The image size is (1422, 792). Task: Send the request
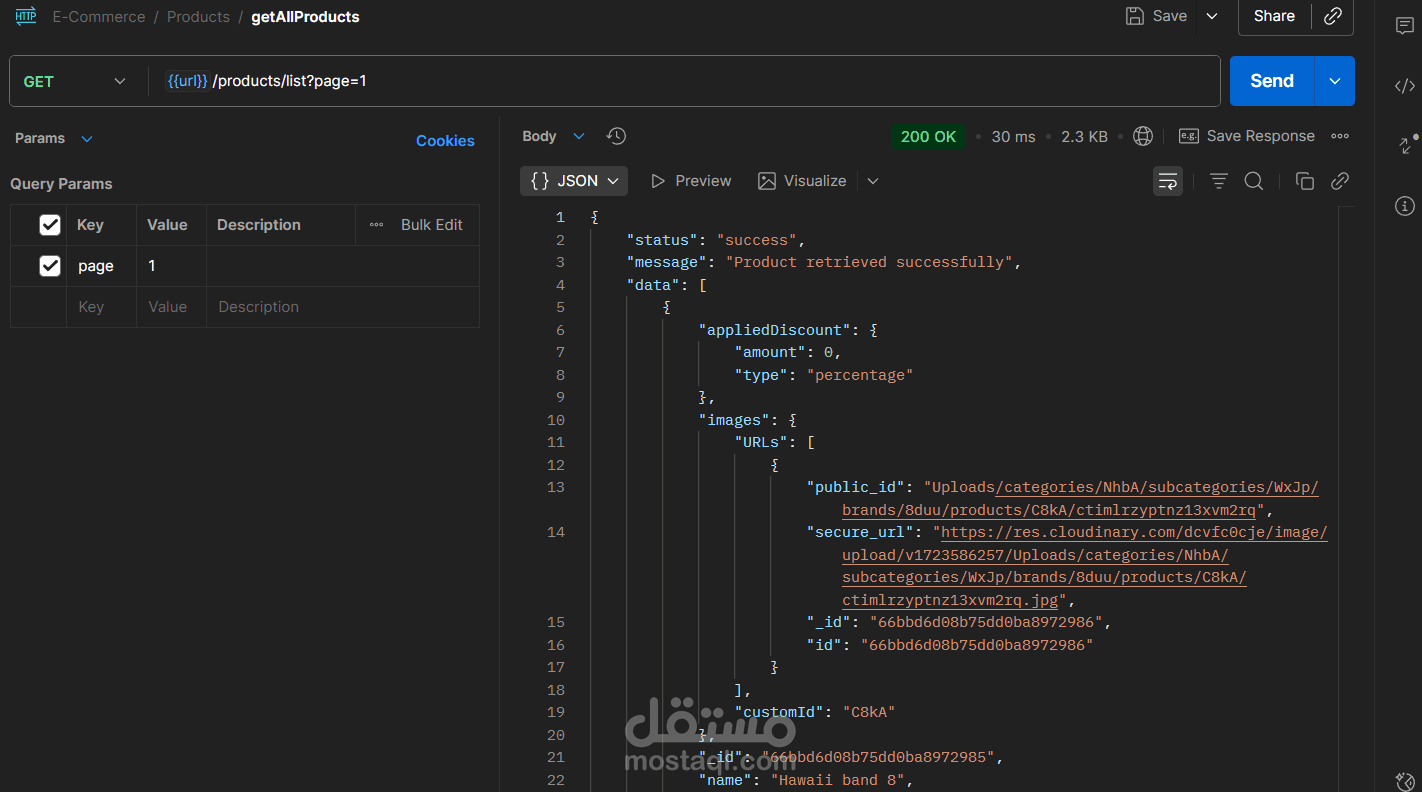[1271, 81]
